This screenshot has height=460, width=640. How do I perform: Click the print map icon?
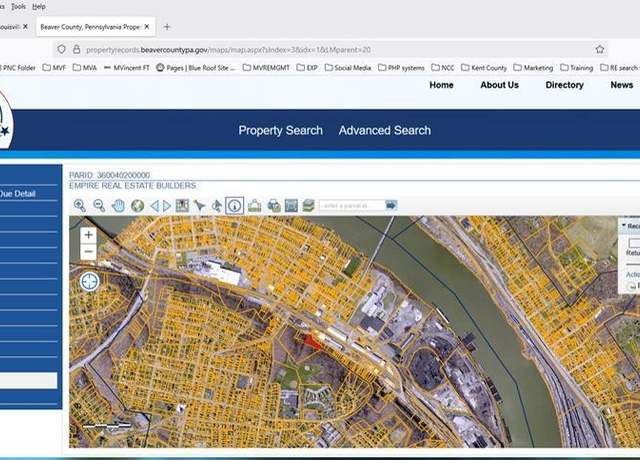point(274,205)
